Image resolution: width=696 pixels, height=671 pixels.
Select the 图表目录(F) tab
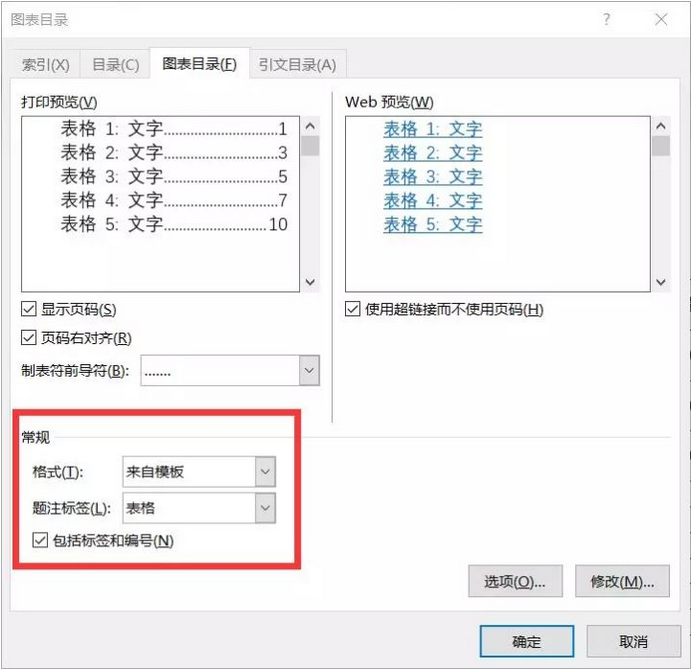coord(199,64)
